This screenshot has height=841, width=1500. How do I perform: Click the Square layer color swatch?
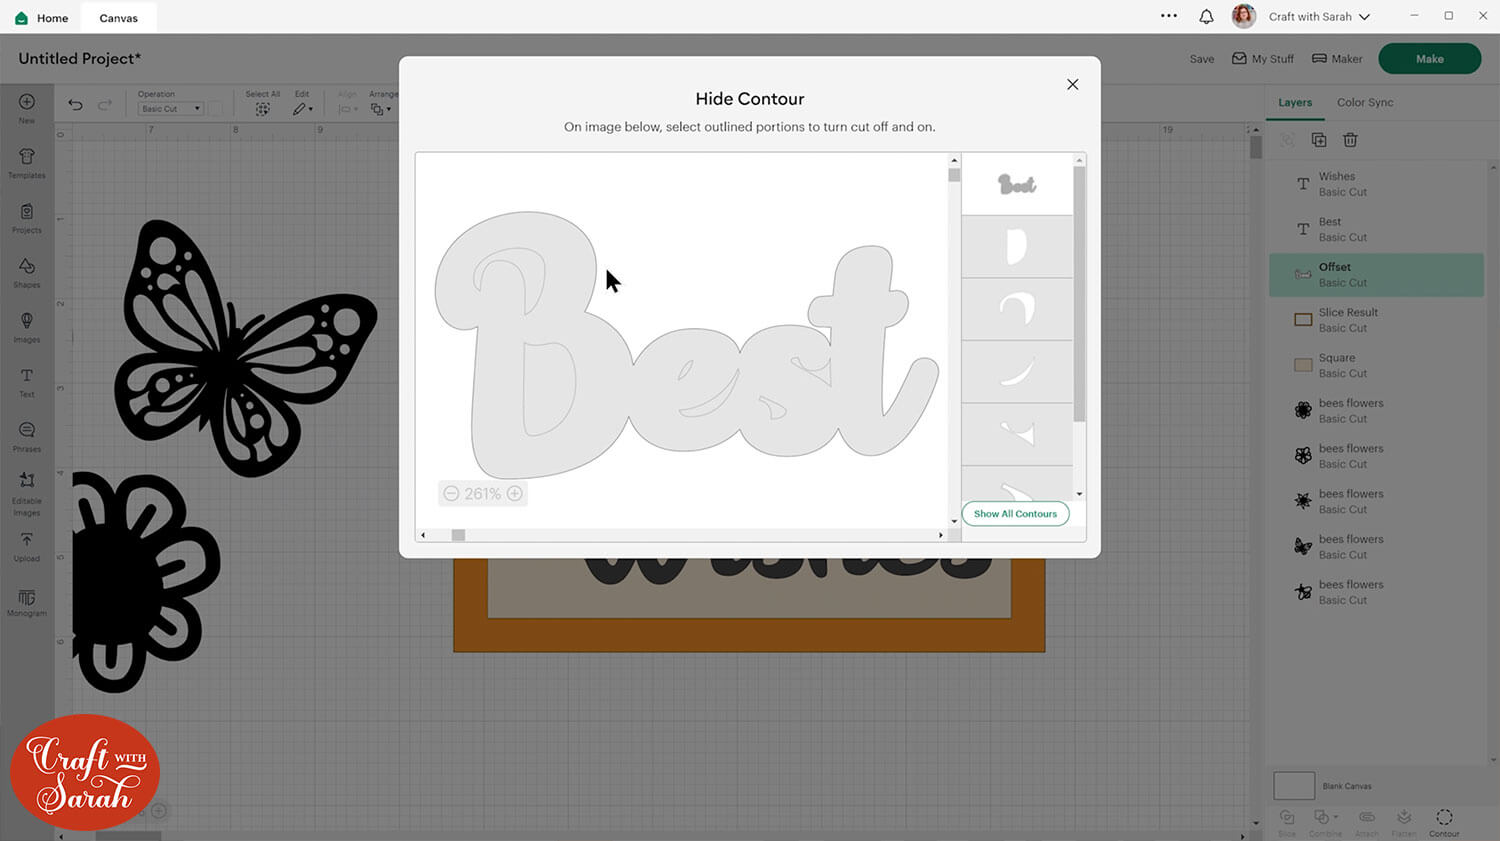point(1303,365)
